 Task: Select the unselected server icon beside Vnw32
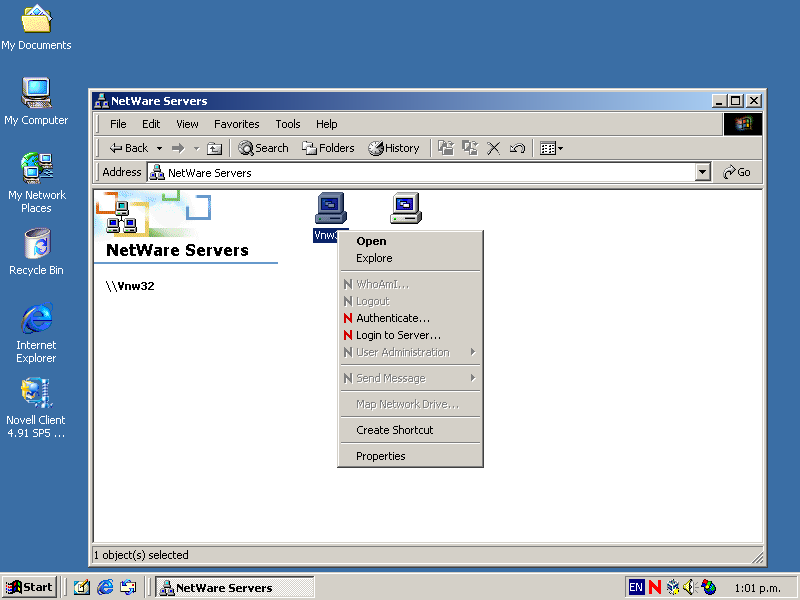coord(406,208)
